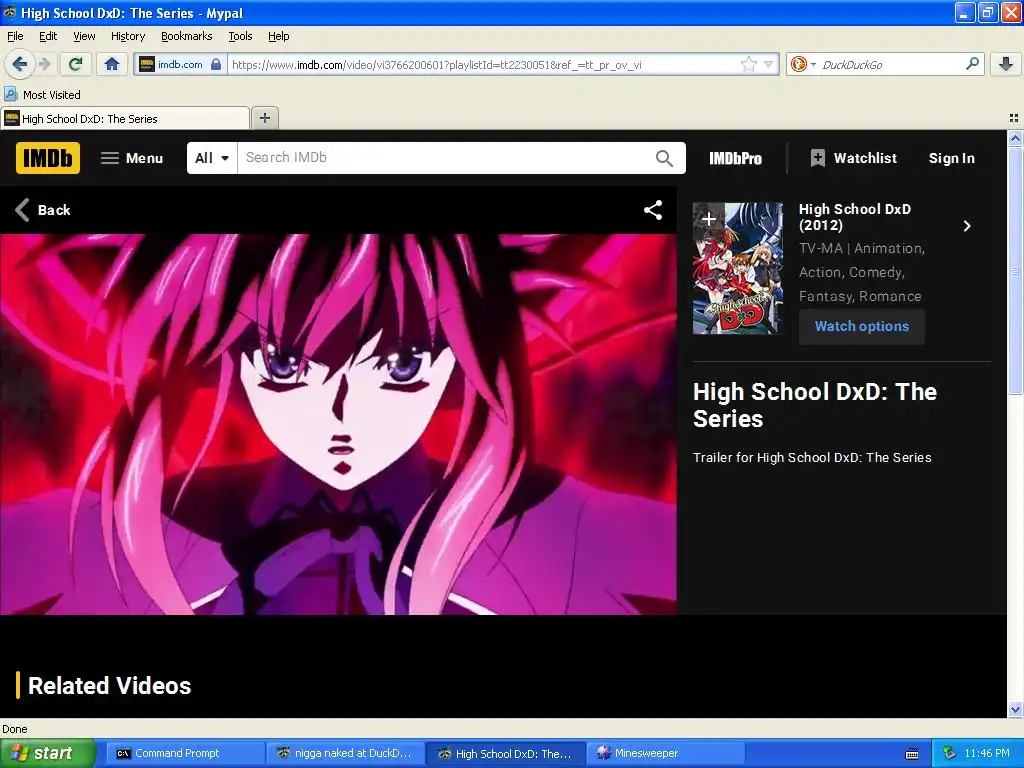Click the browser Forward arrow button
Image resolution: width=1024 pixels, height=768 pixels.
pyautogui.click(x=44, y=64)
